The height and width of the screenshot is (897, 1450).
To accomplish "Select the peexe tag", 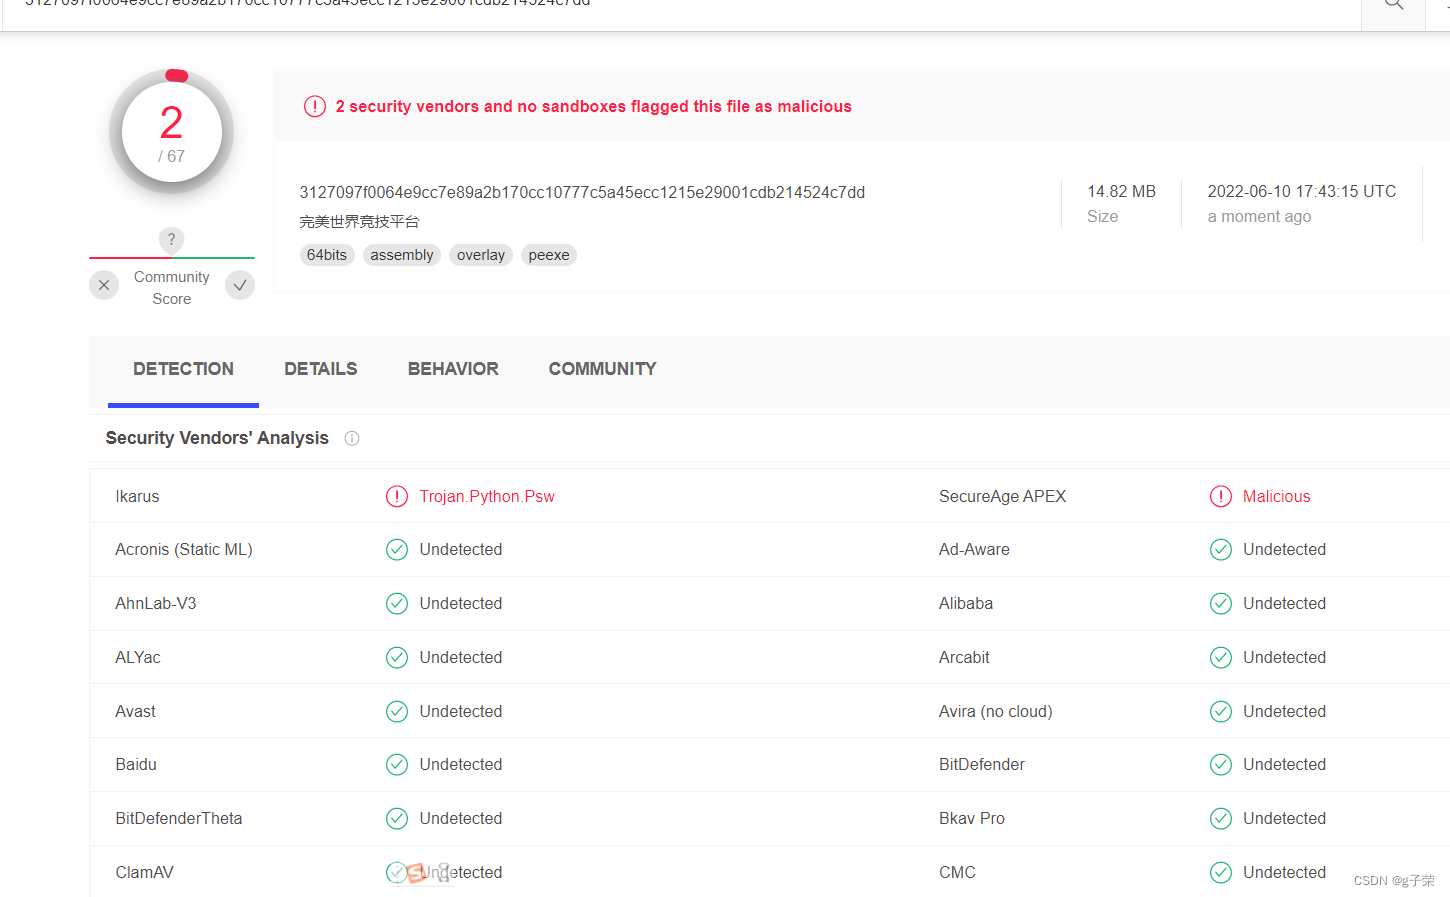I will (548, 255).
